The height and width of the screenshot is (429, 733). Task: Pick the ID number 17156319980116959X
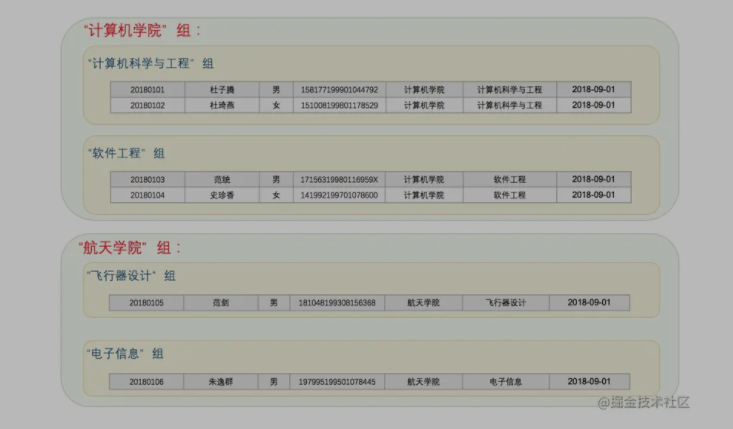pos(339,179)
